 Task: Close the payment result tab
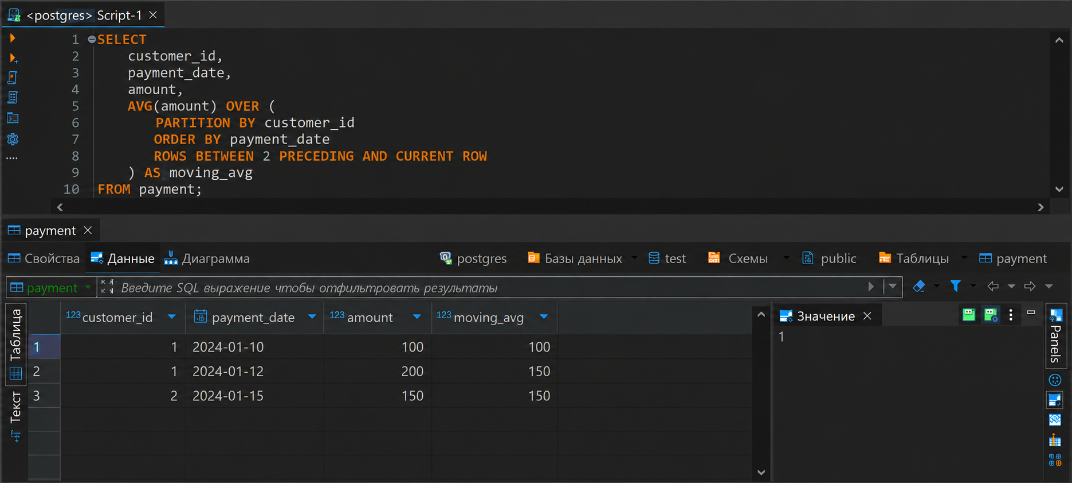click(87, 231)
